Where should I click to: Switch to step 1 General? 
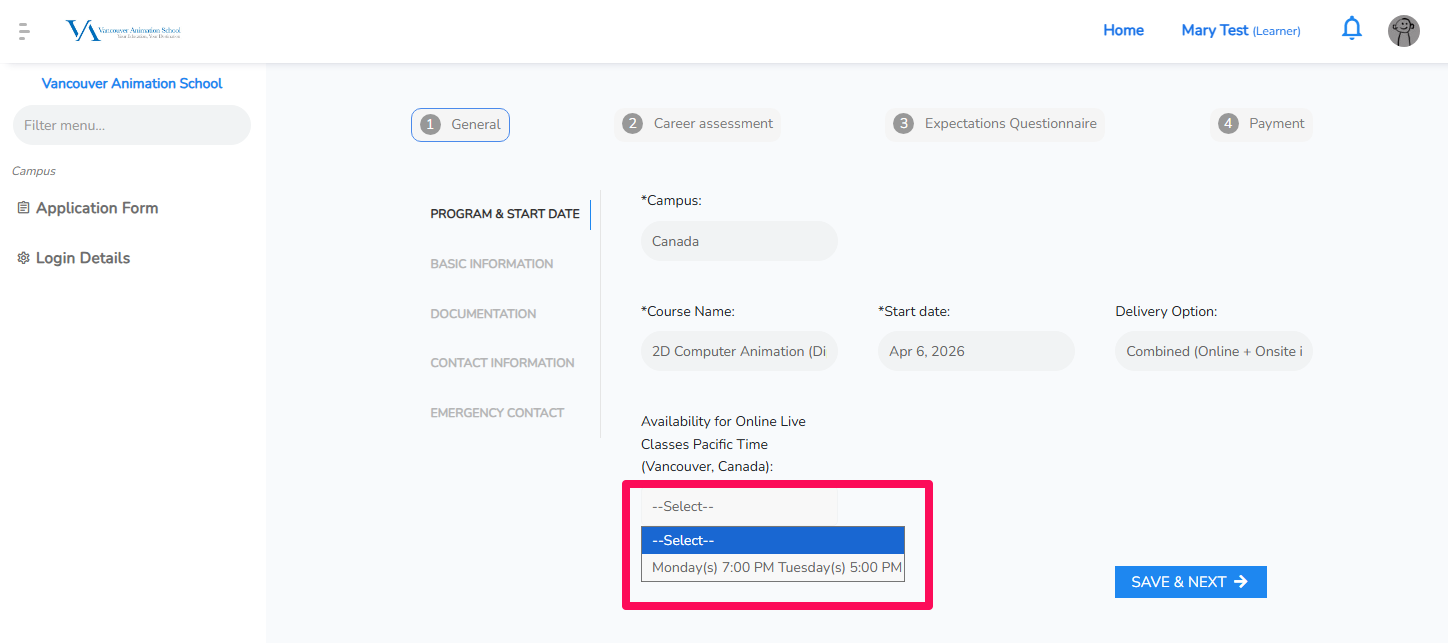460,125
